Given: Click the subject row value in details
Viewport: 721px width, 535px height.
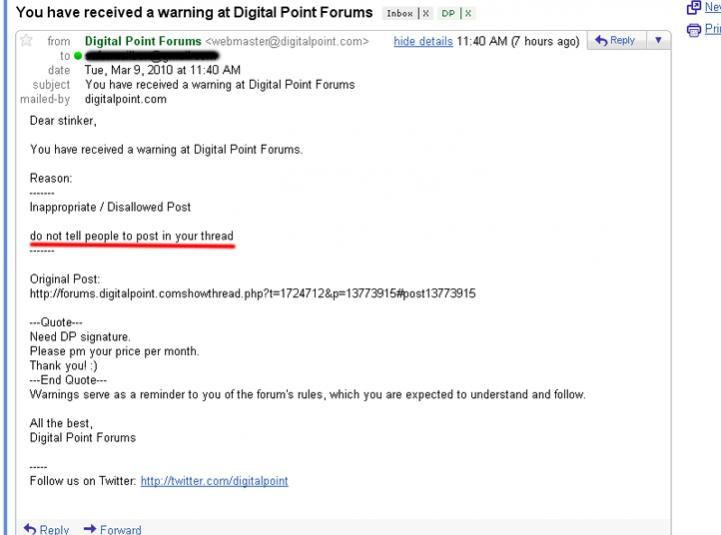Looking at the screenshot, I should (220, 85).
